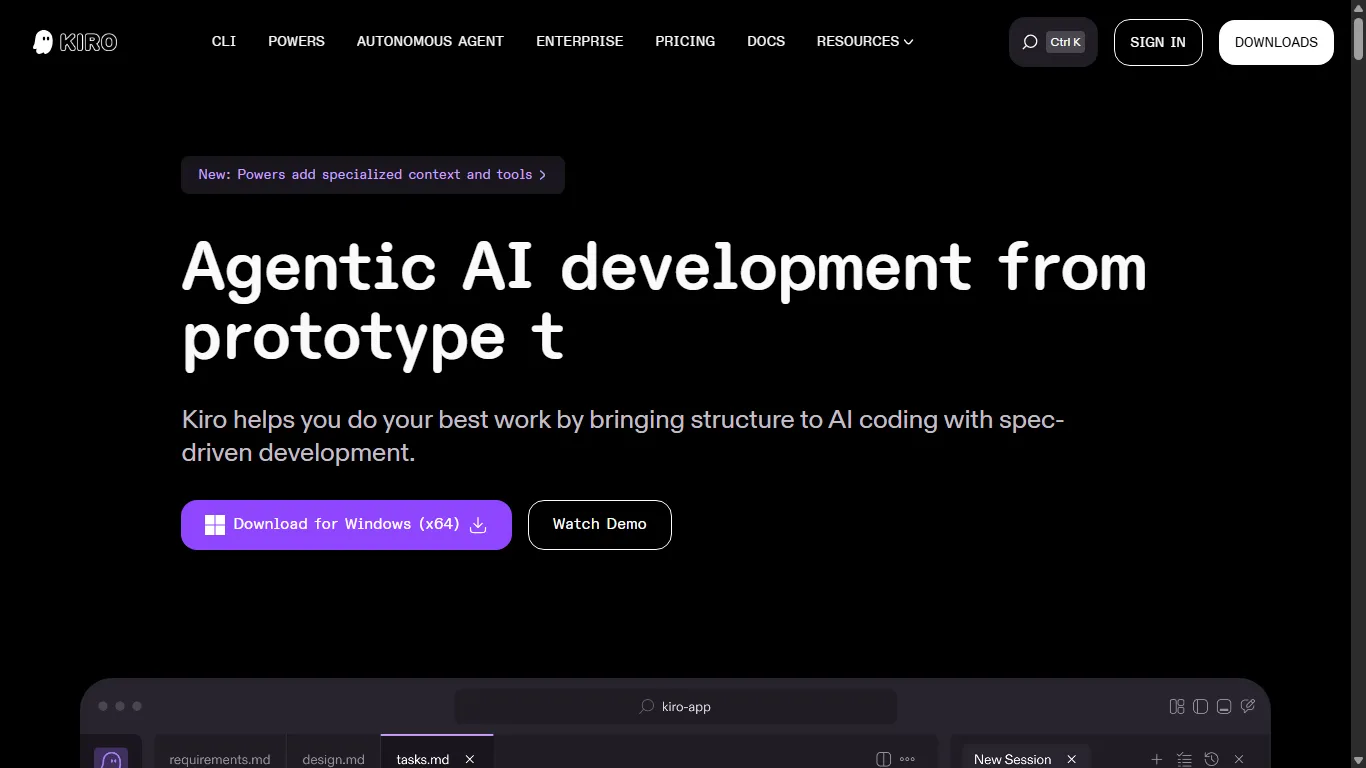The image size is (1366, 768).
Task: Expand the Resources dropdown menu
Action: pyautogui.click(x=865, y=42)
